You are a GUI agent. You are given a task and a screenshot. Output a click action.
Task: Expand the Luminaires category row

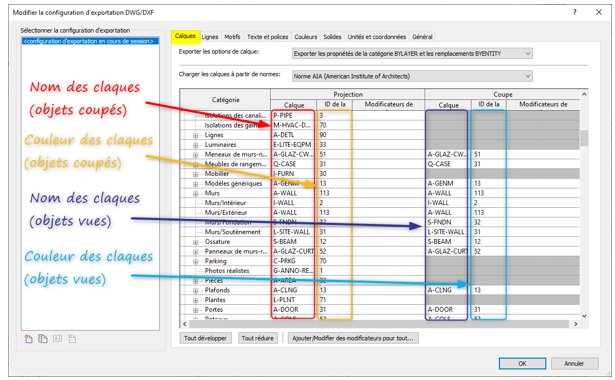point(195,145)
